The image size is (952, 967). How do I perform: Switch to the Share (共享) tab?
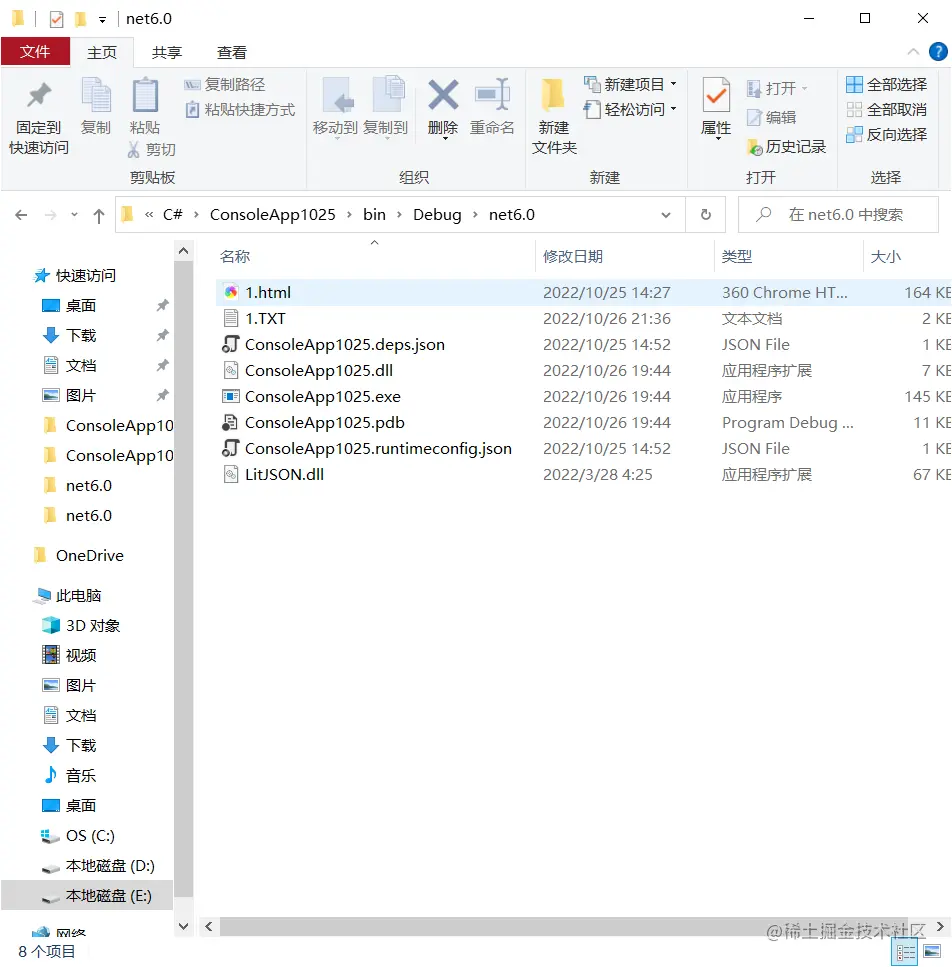(167, 52)
